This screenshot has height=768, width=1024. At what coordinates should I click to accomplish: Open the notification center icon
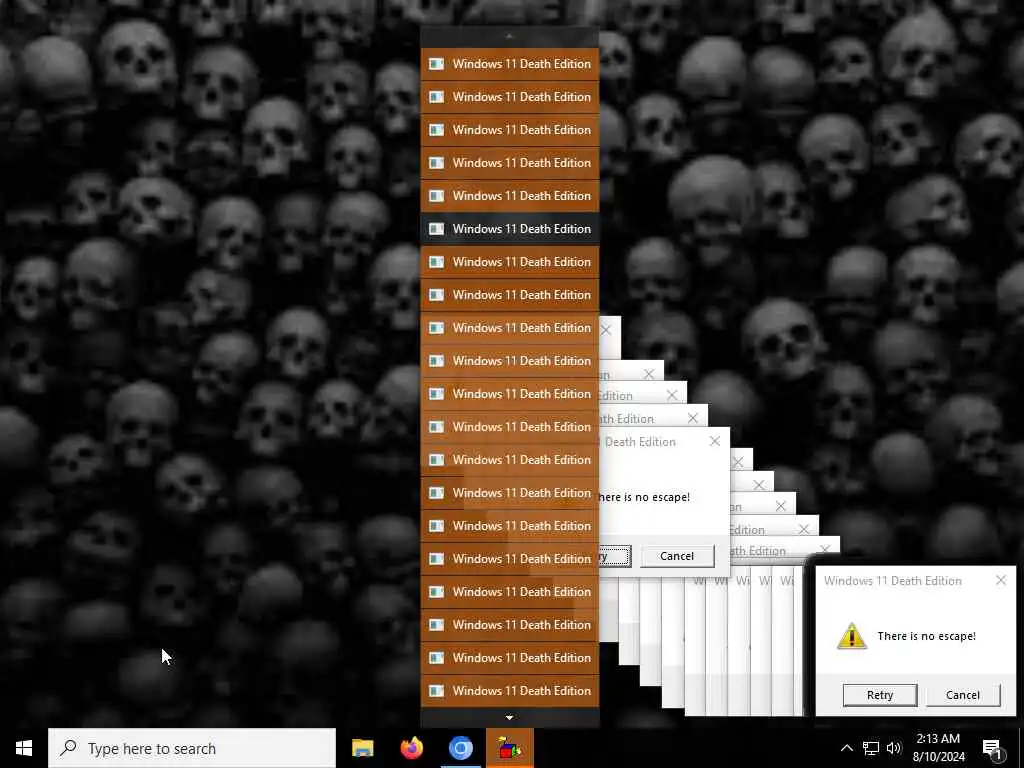coord(991,748)
